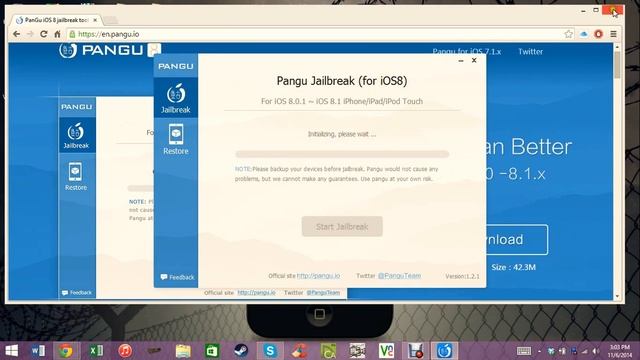Close the PanGu iOS 8 jailbreak tool tab
Viewport: 640px width, 360px height.
point(95,20)
